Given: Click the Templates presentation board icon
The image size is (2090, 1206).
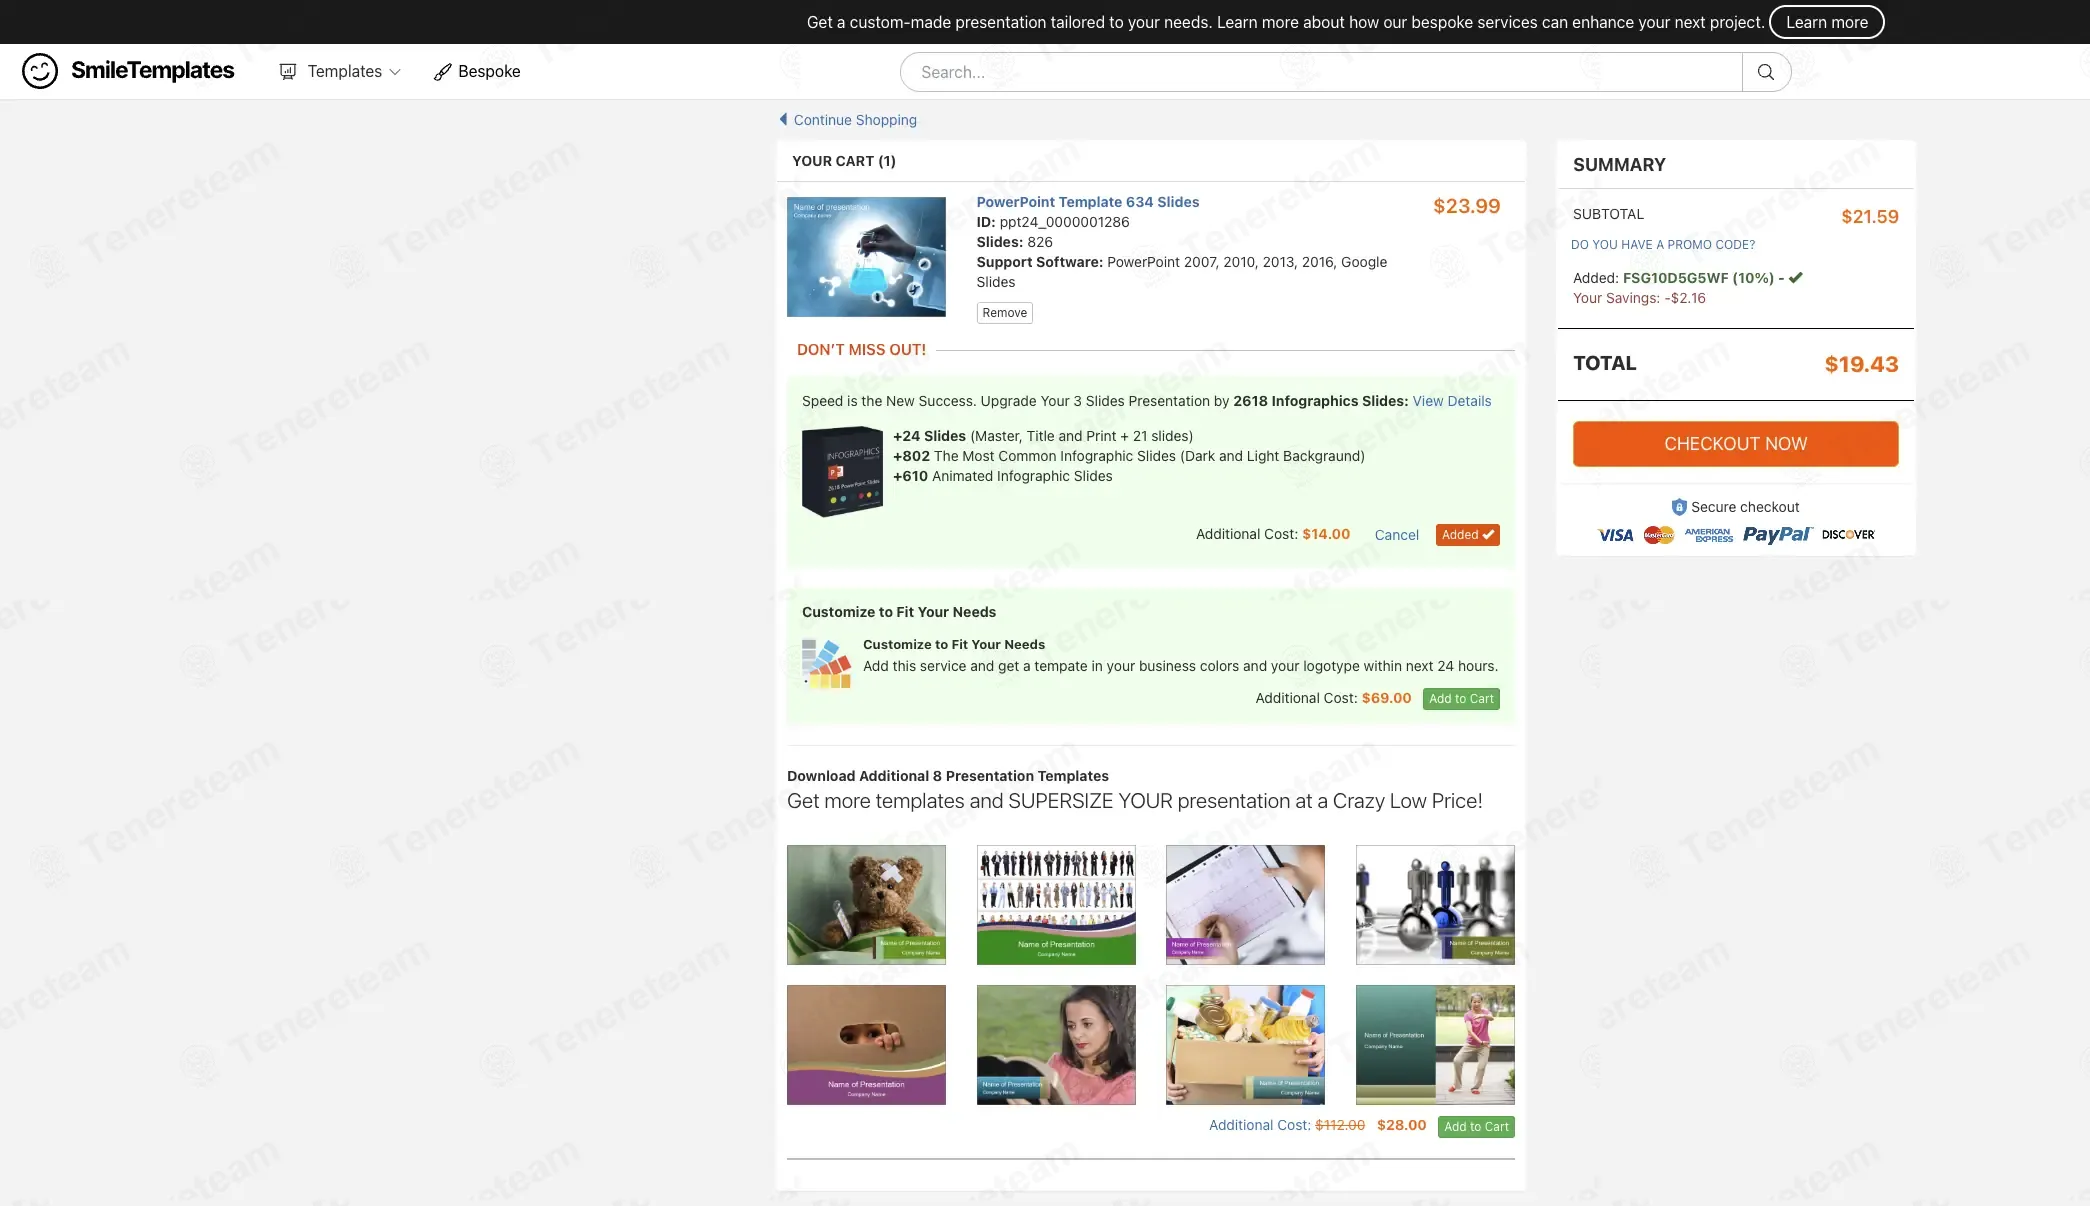Looking at the screenshot, I should (x=288, y=72).
